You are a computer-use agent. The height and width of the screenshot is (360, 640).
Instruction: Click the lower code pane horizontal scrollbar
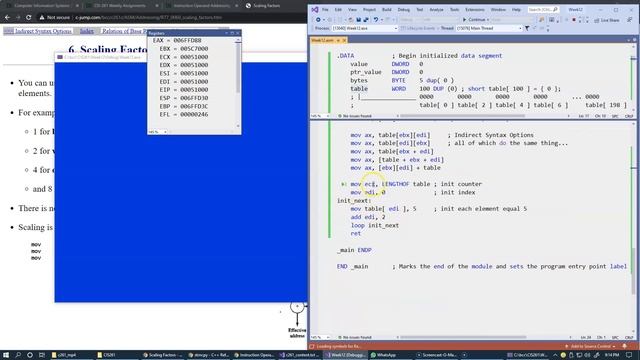coord(463,338)
